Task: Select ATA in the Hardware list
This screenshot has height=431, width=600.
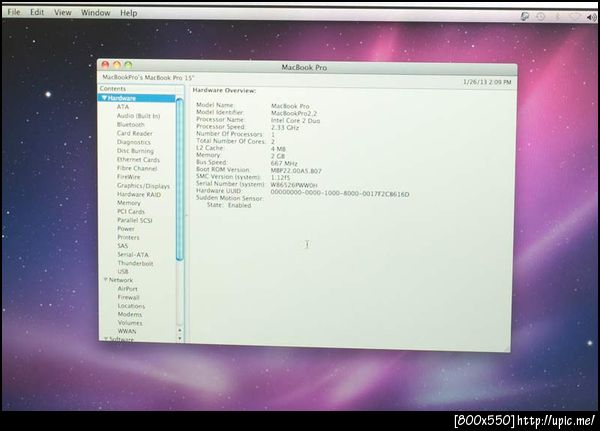Action: tap(123, 107)
